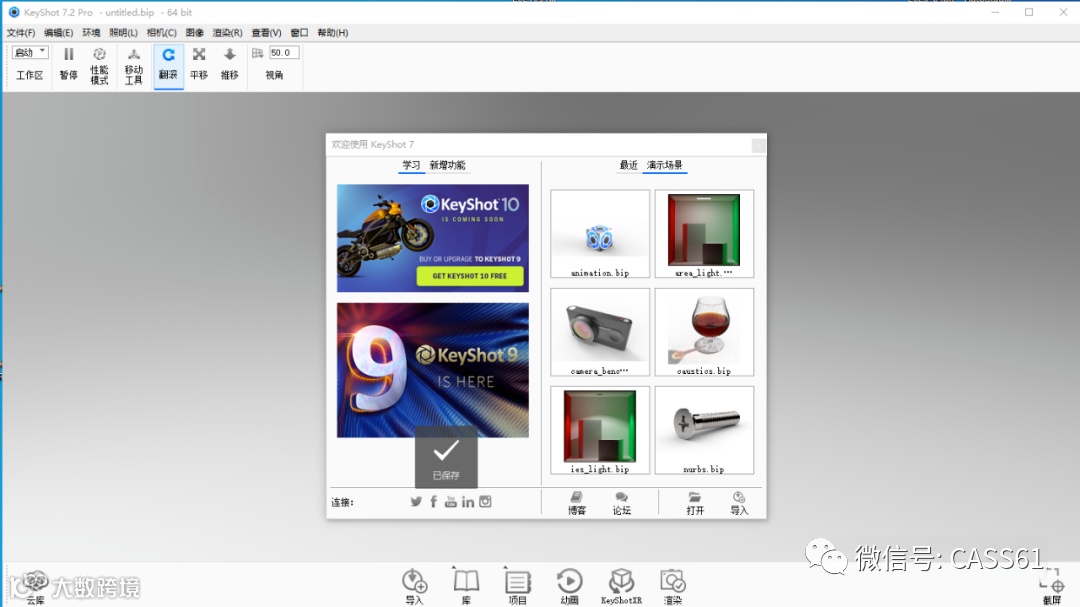Open the File menu

[x=21, y=32]
